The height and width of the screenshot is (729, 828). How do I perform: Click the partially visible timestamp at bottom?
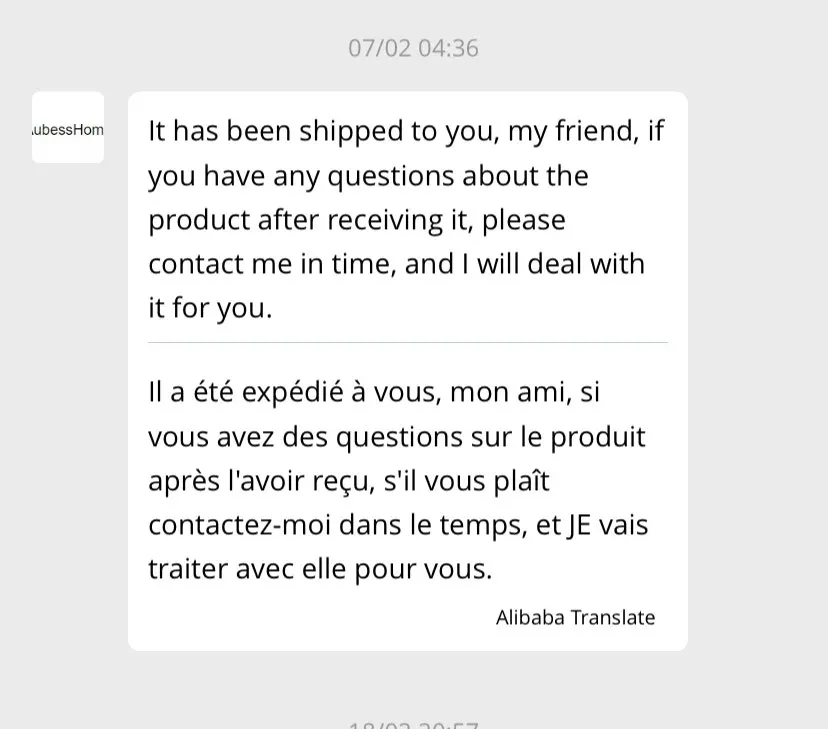pos(413,724)
